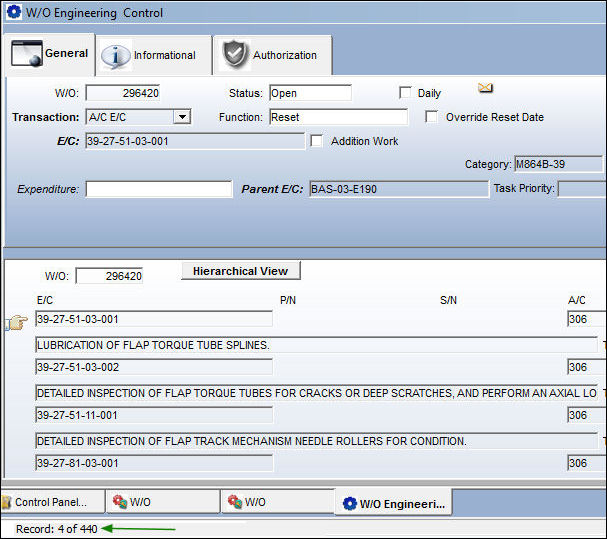Open the Authorization tab

pos(273,55)
